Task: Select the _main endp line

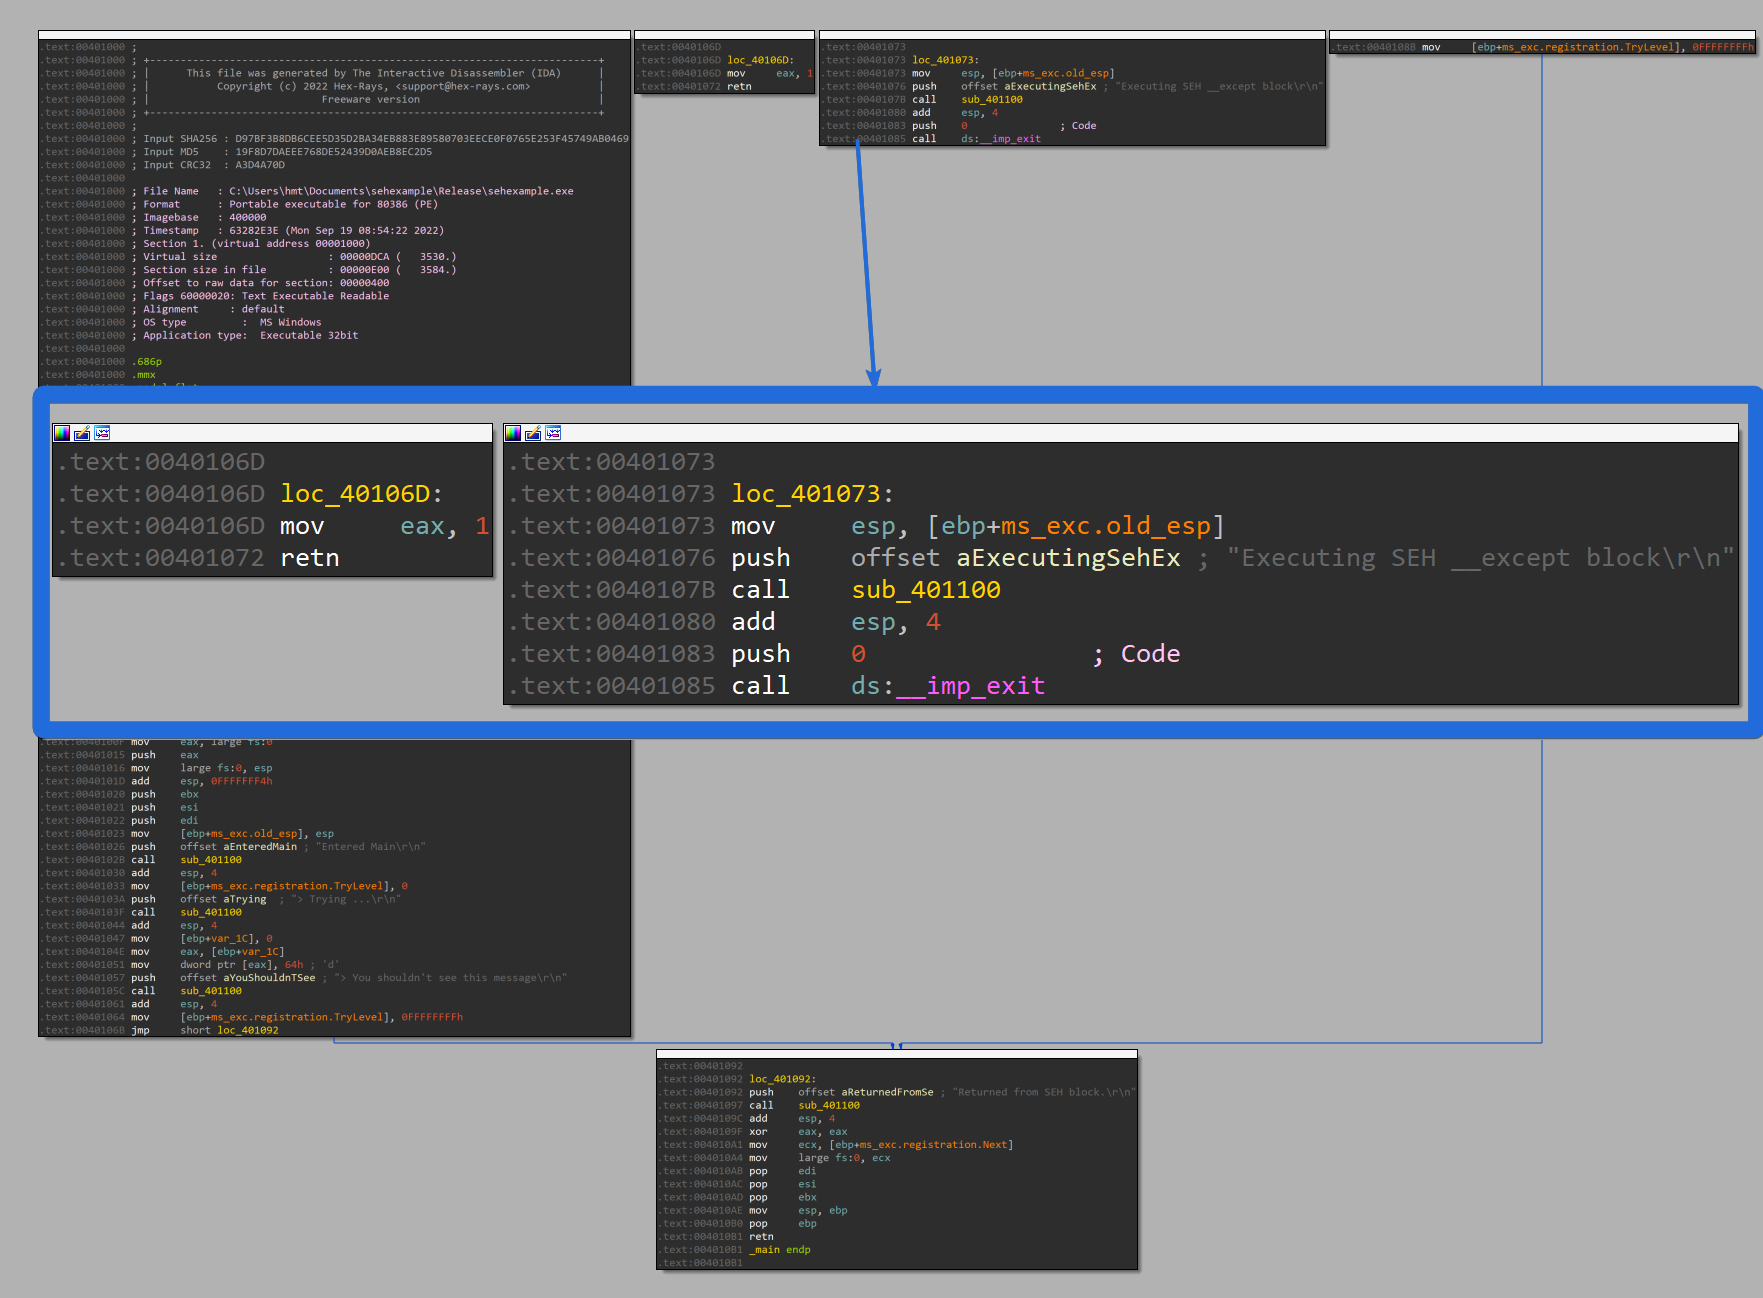Action: point(779,1249)
